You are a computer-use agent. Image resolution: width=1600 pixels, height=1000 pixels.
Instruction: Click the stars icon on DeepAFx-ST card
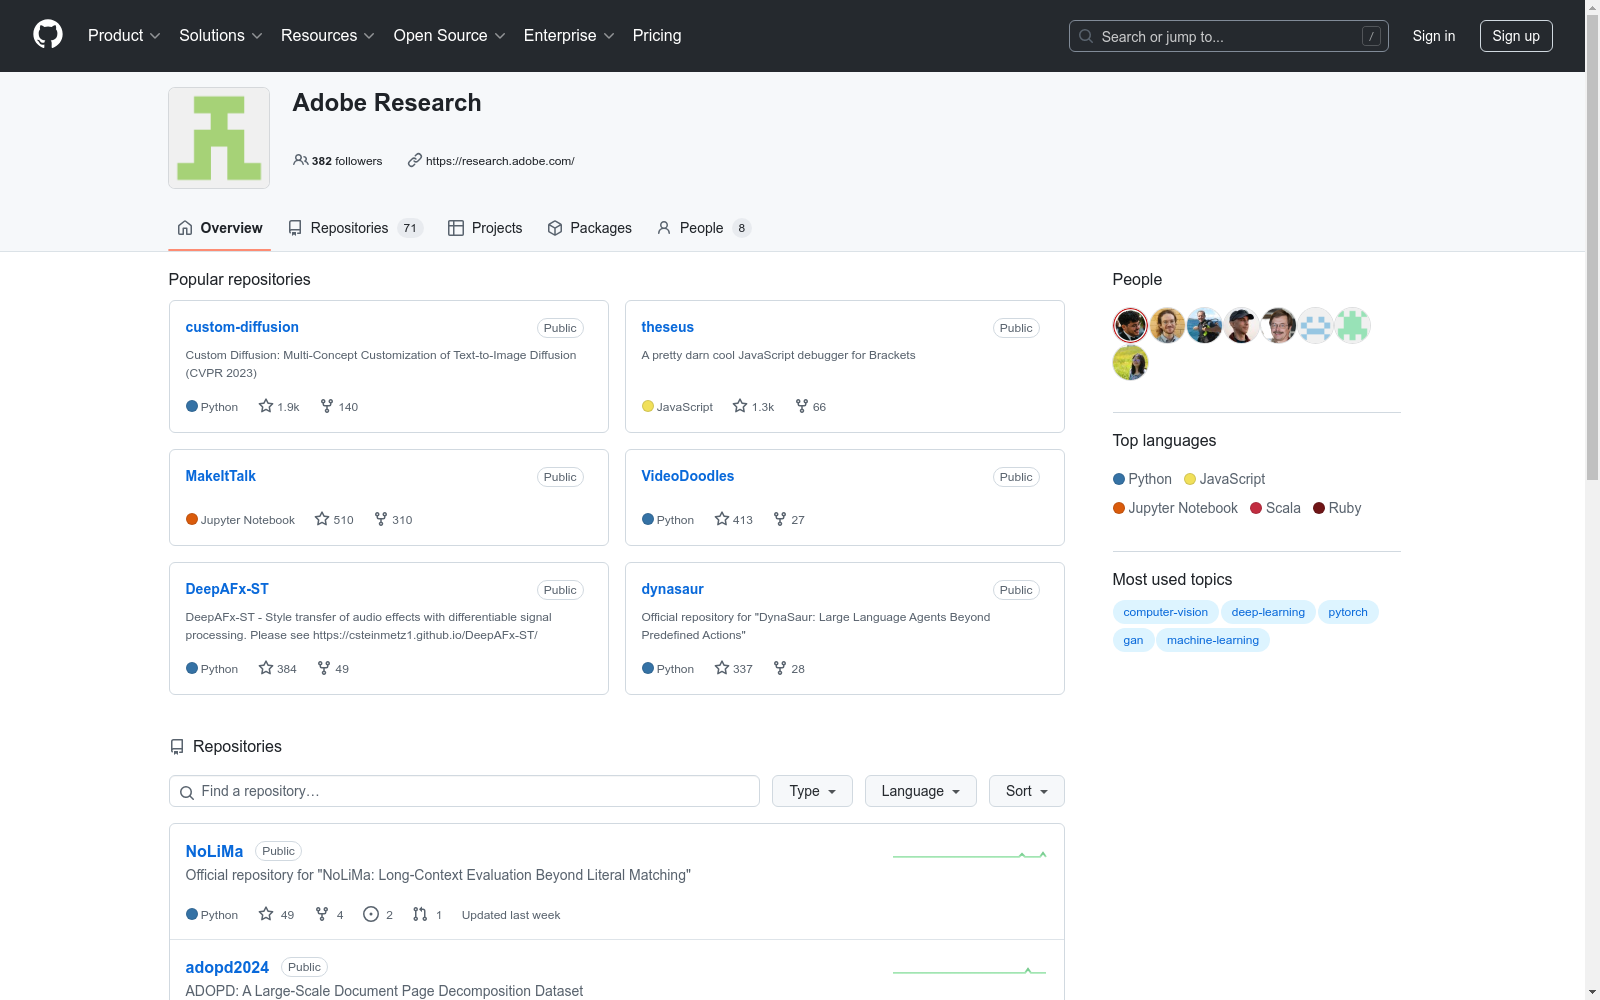(266, 668)
